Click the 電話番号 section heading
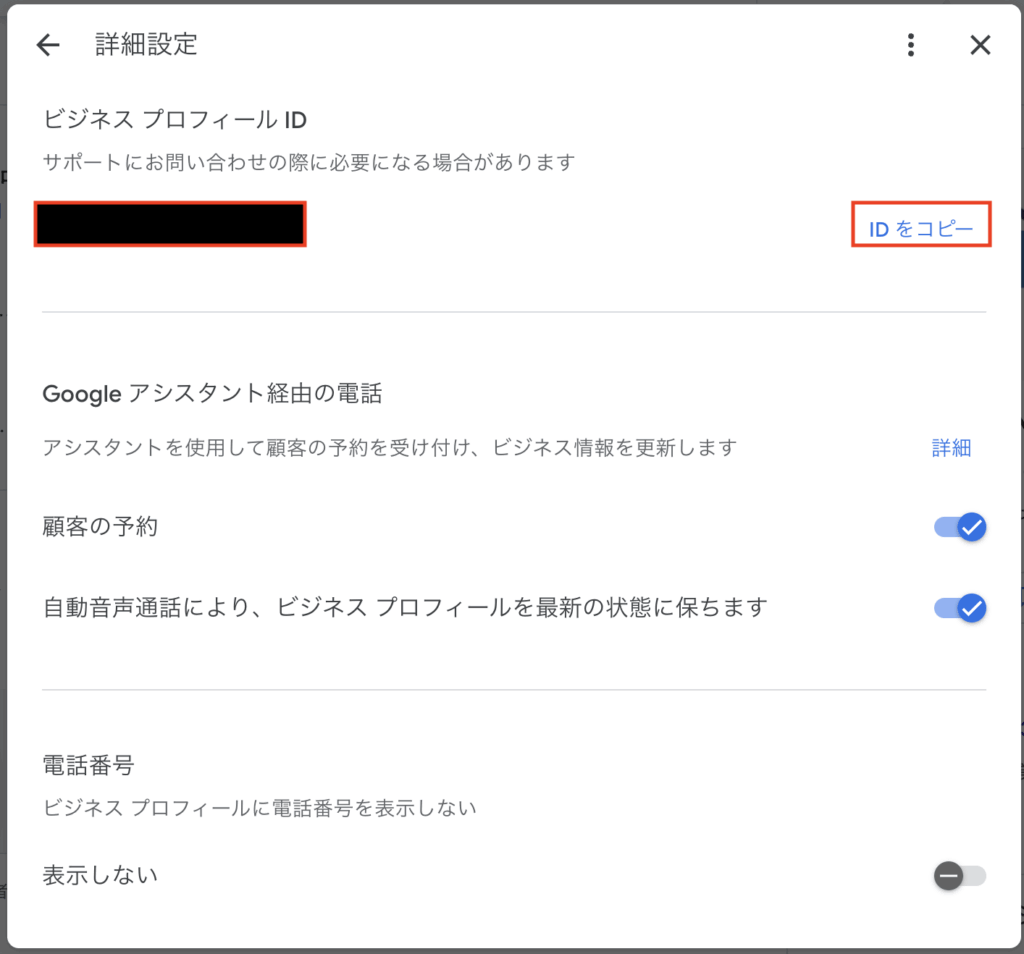This screenshot has width=1024, height=954. tap(88, 765)
